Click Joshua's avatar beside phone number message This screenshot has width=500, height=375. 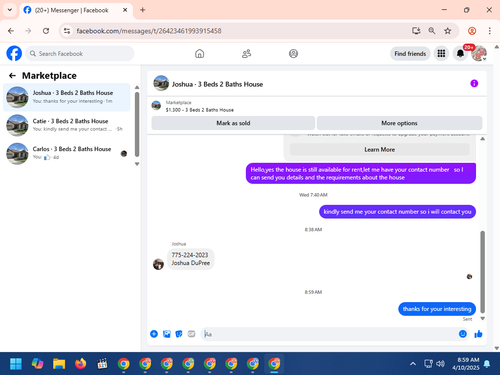[x=158, y=264]
